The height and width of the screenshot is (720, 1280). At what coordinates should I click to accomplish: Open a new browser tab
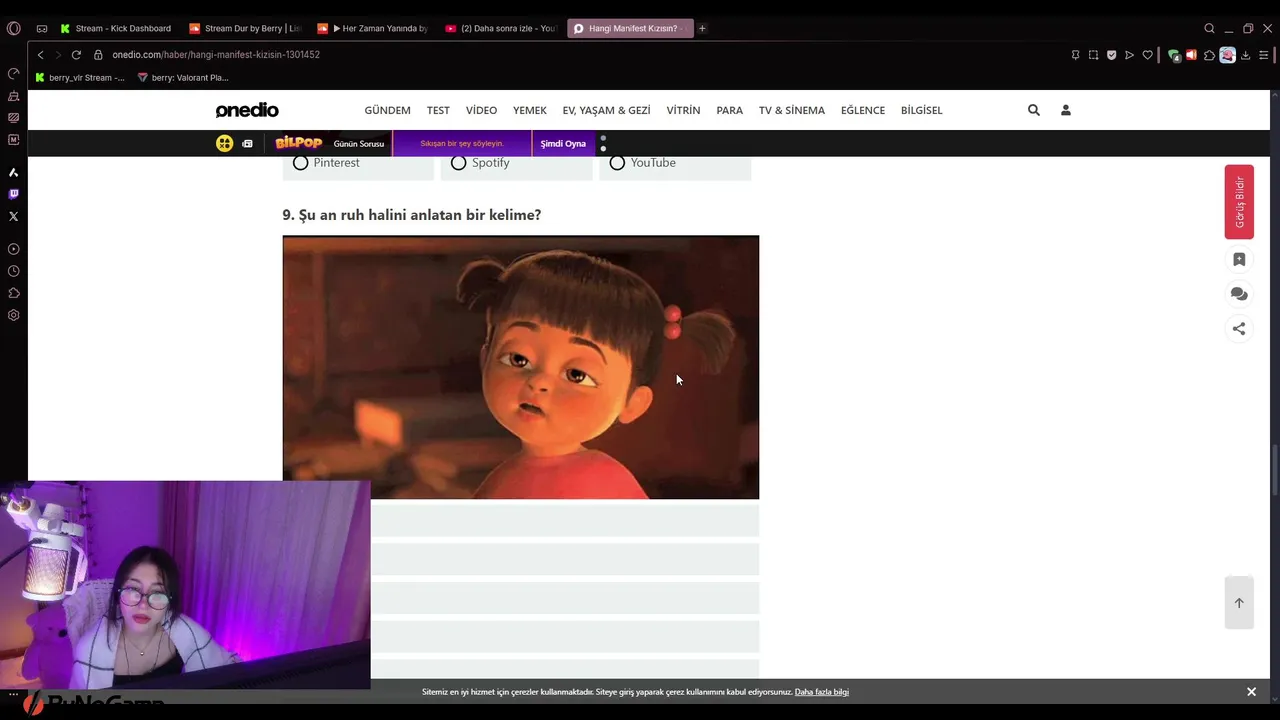click(x=702, y=28)
